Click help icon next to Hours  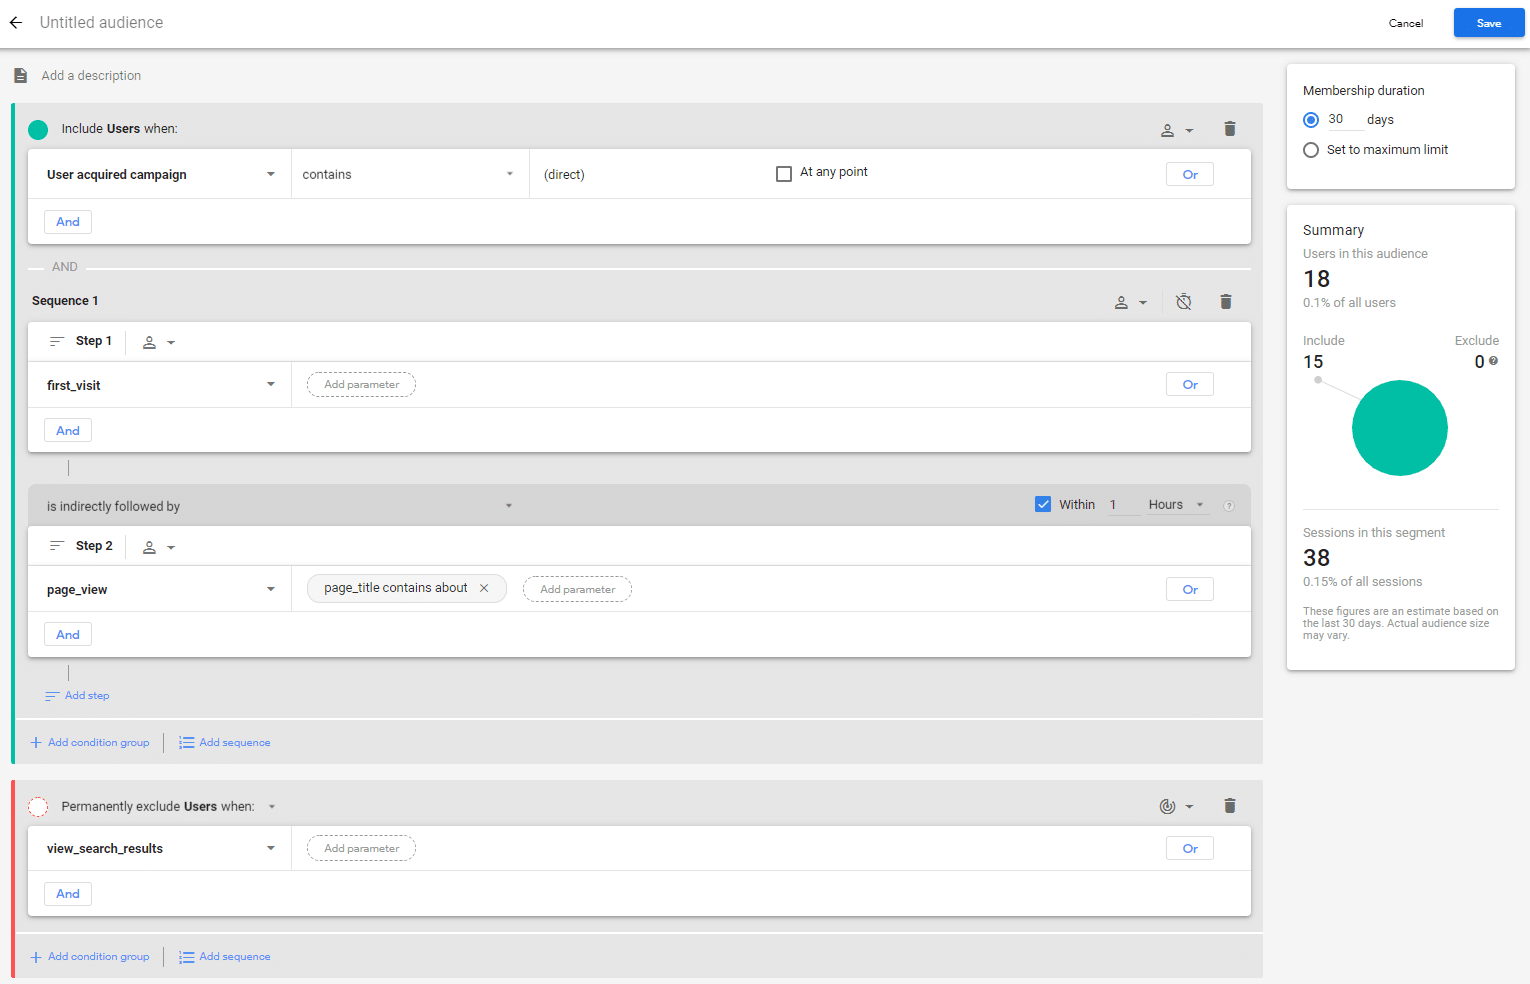point(1229,506)
